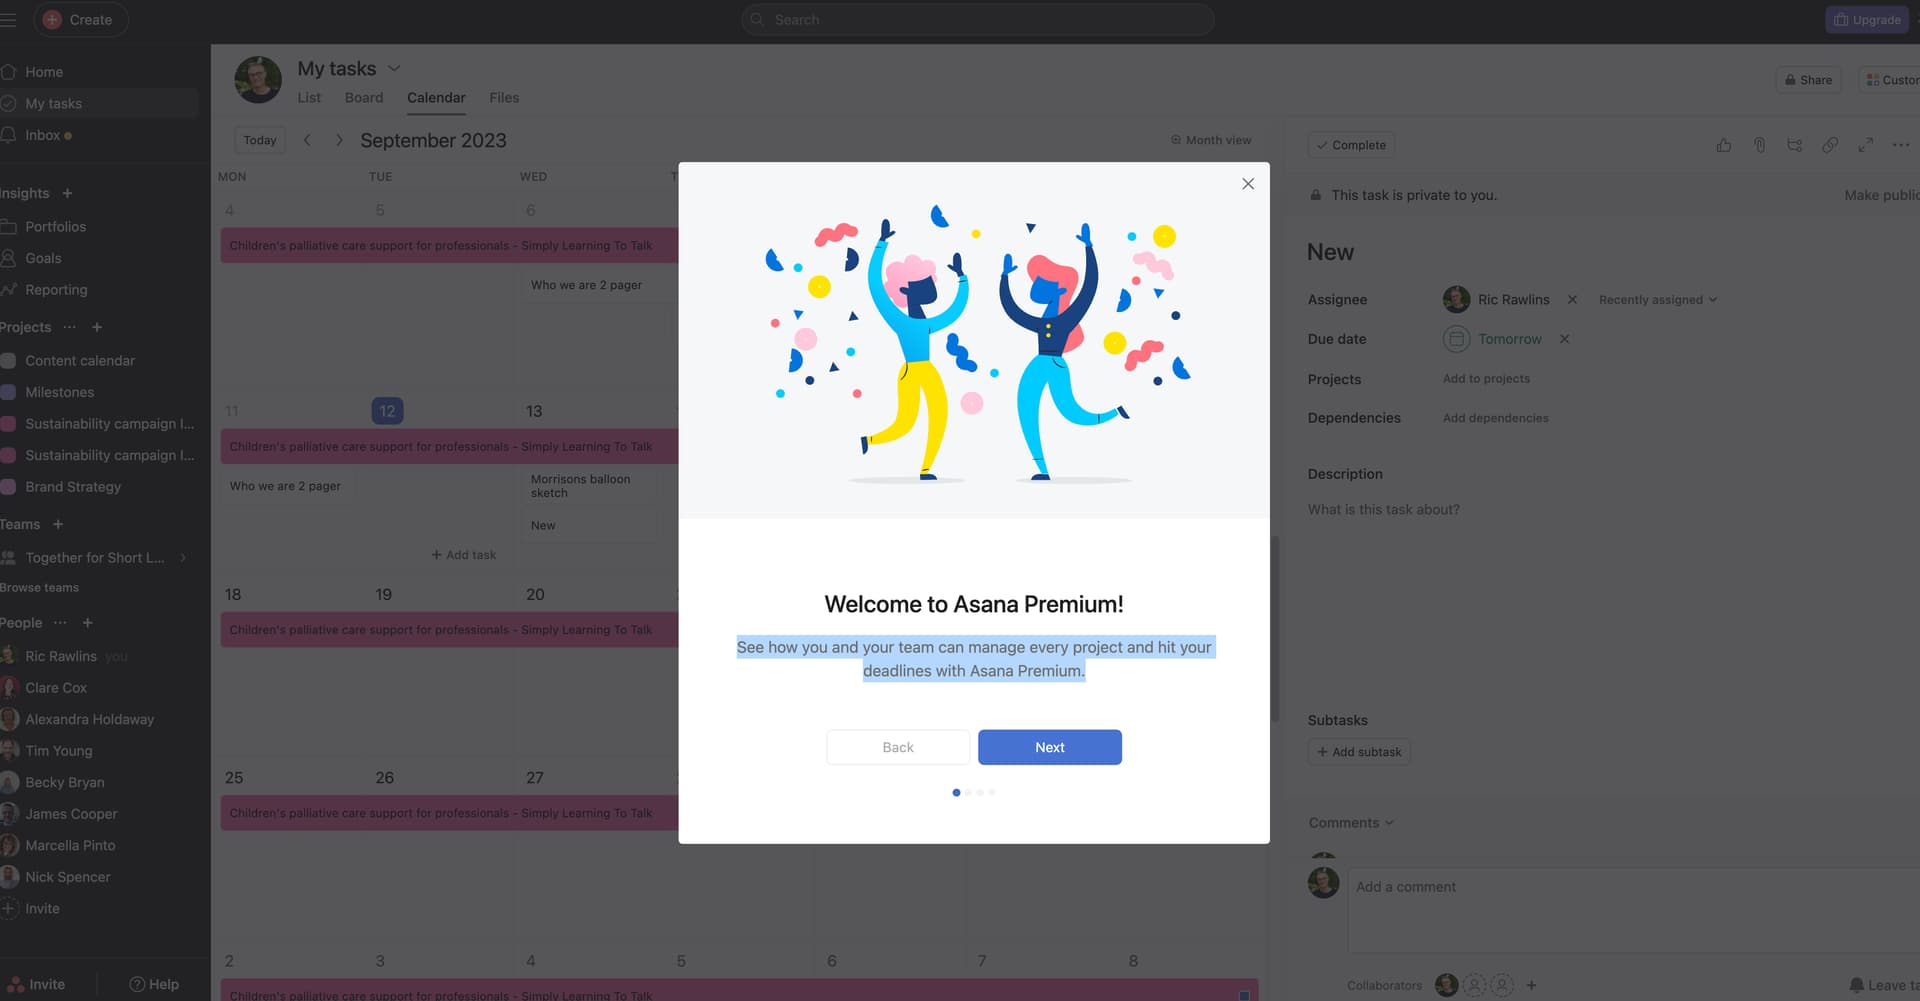Go to next month arrow
Screen dimensions: 1920x1001
click(x=339, y=140)
